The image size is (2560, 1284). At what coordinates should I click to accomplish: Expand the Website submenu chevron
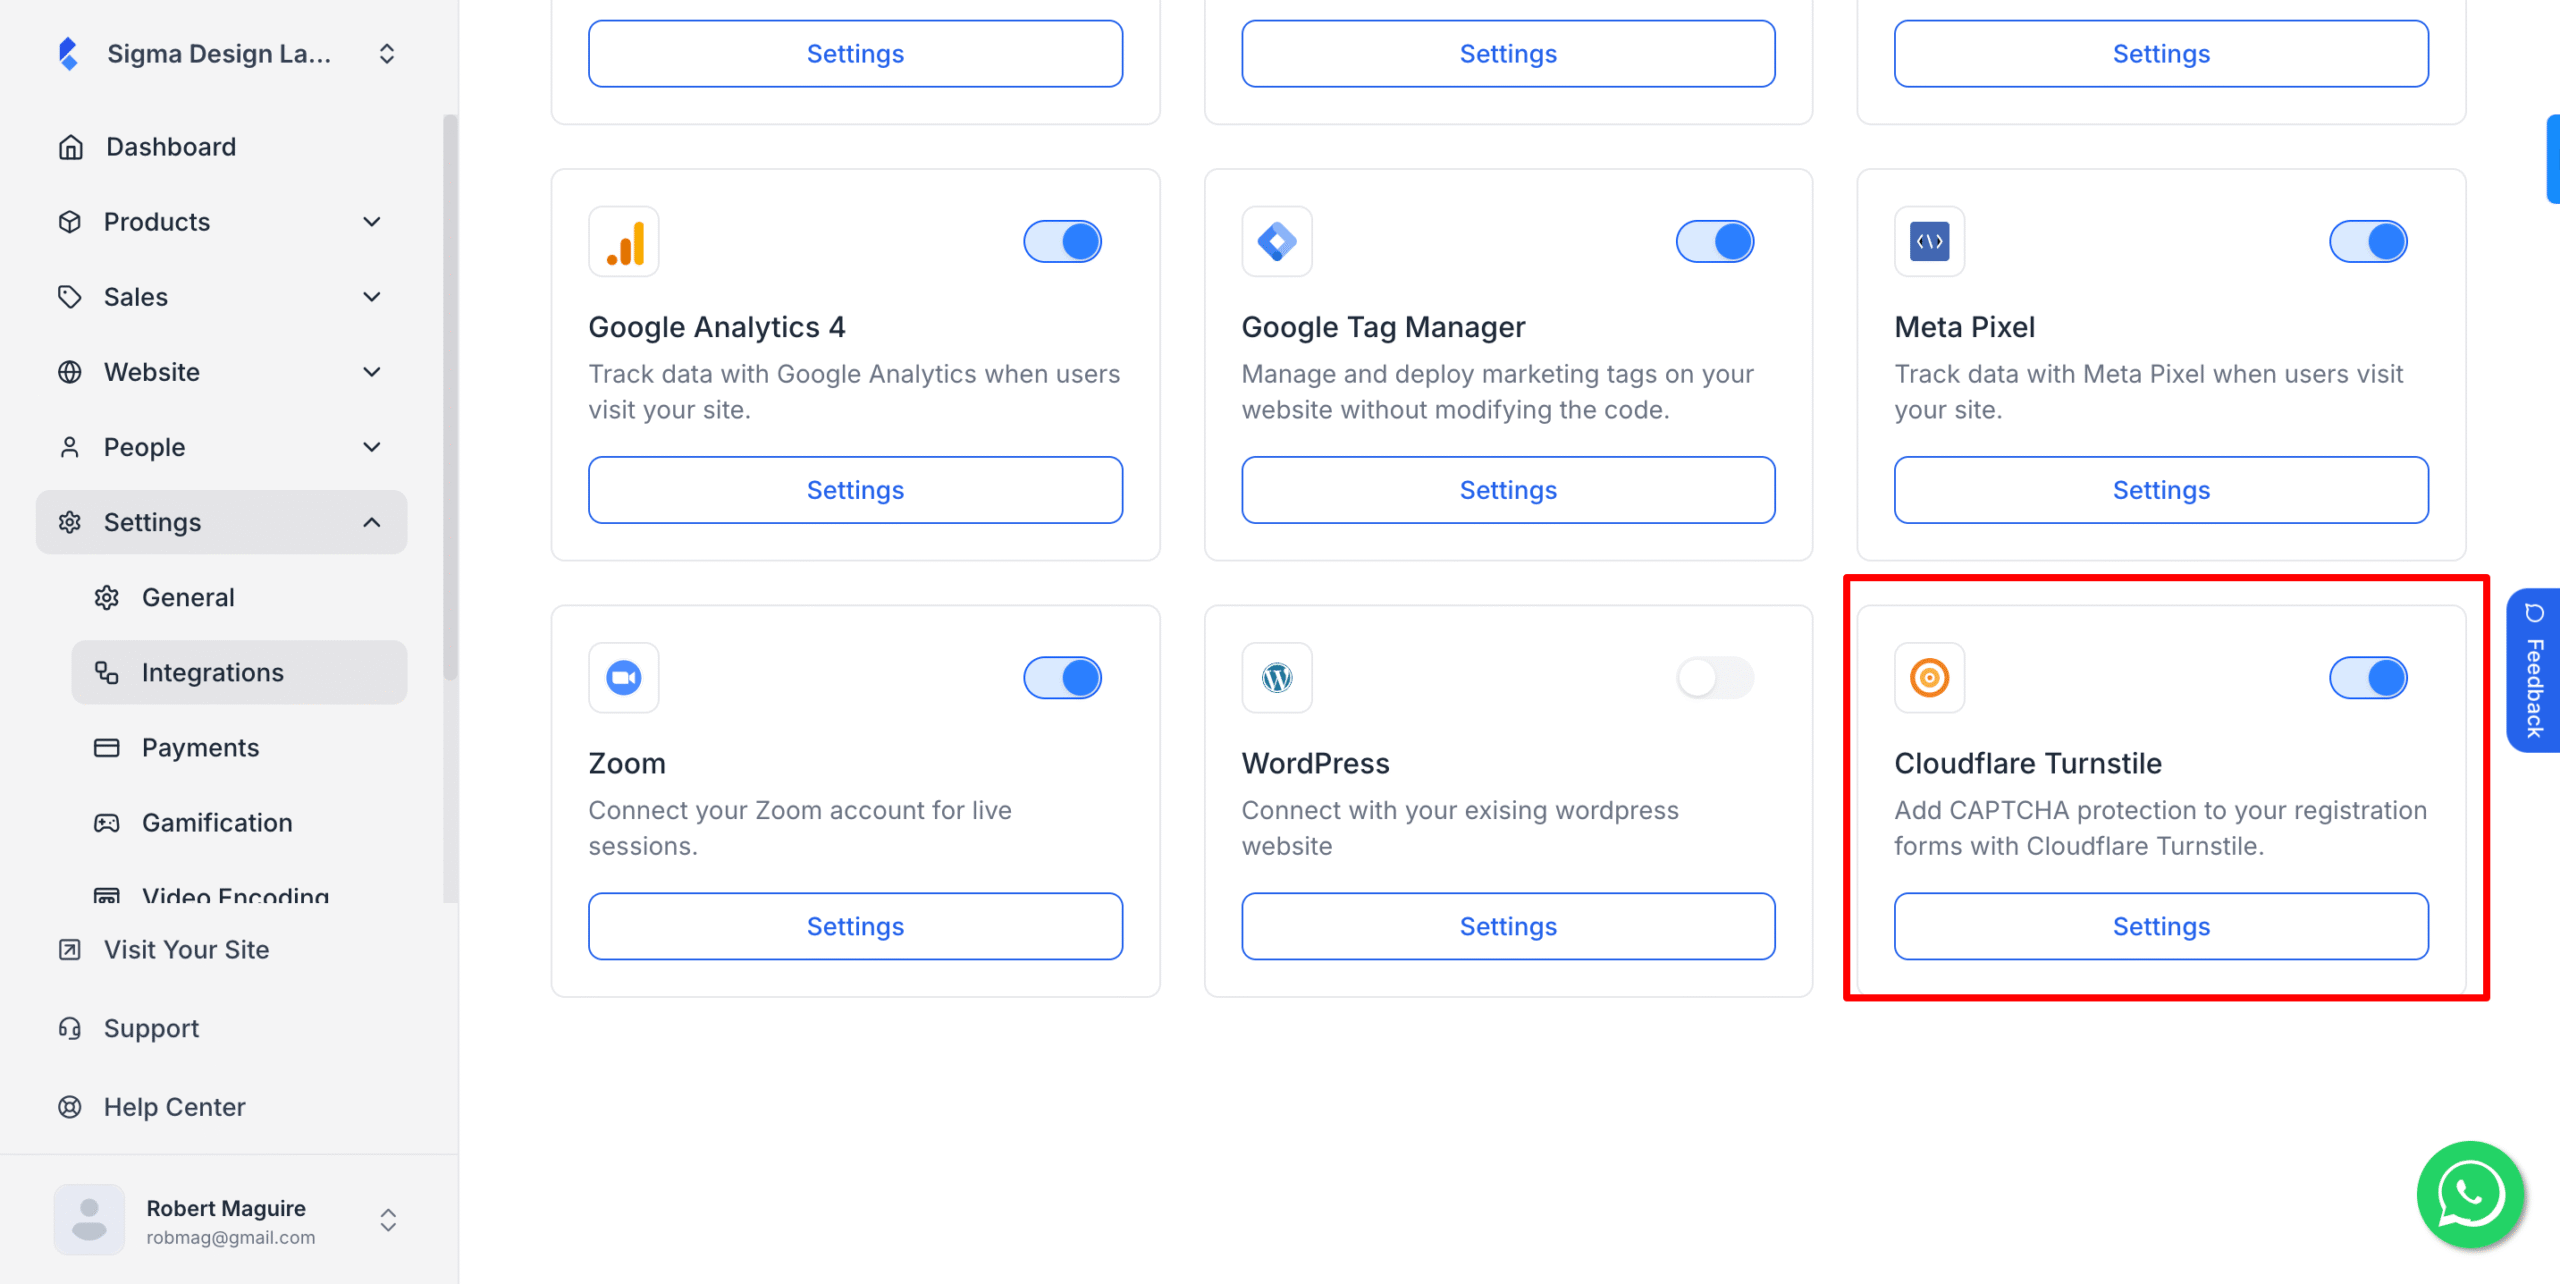tap(372, 372)
